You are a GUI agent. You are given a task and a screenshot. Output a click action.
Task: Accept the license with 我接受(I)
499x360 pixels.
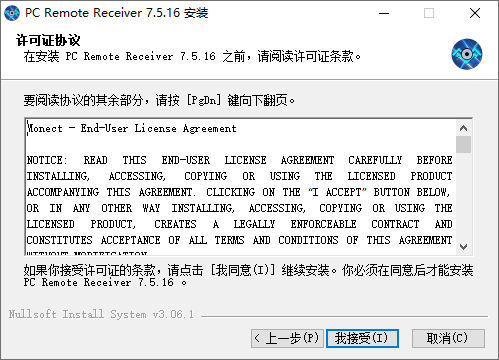coord(362,338)
